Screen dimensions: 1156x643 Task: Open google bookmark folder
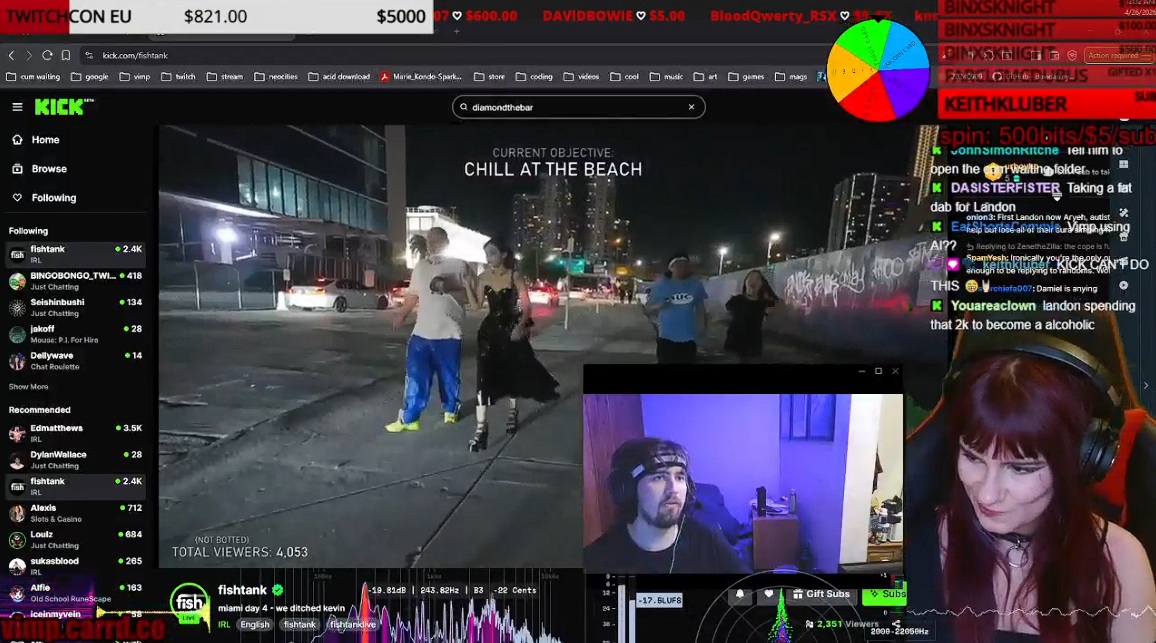coord(90,77)
